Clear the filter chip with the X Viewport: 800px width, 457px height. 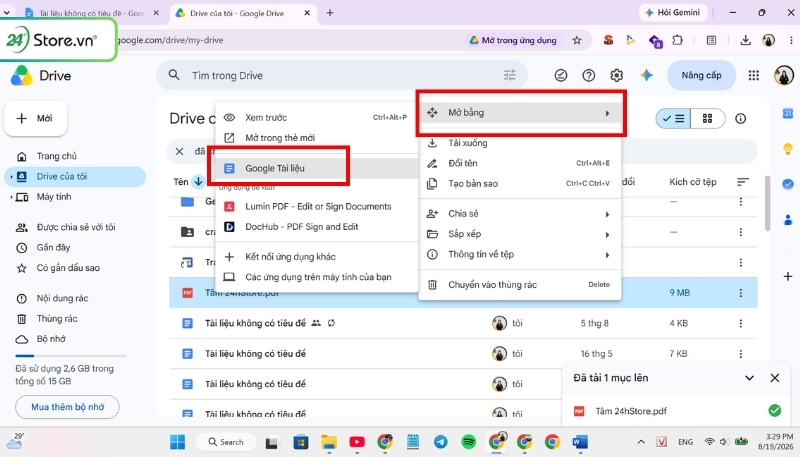tap(179, 151)
